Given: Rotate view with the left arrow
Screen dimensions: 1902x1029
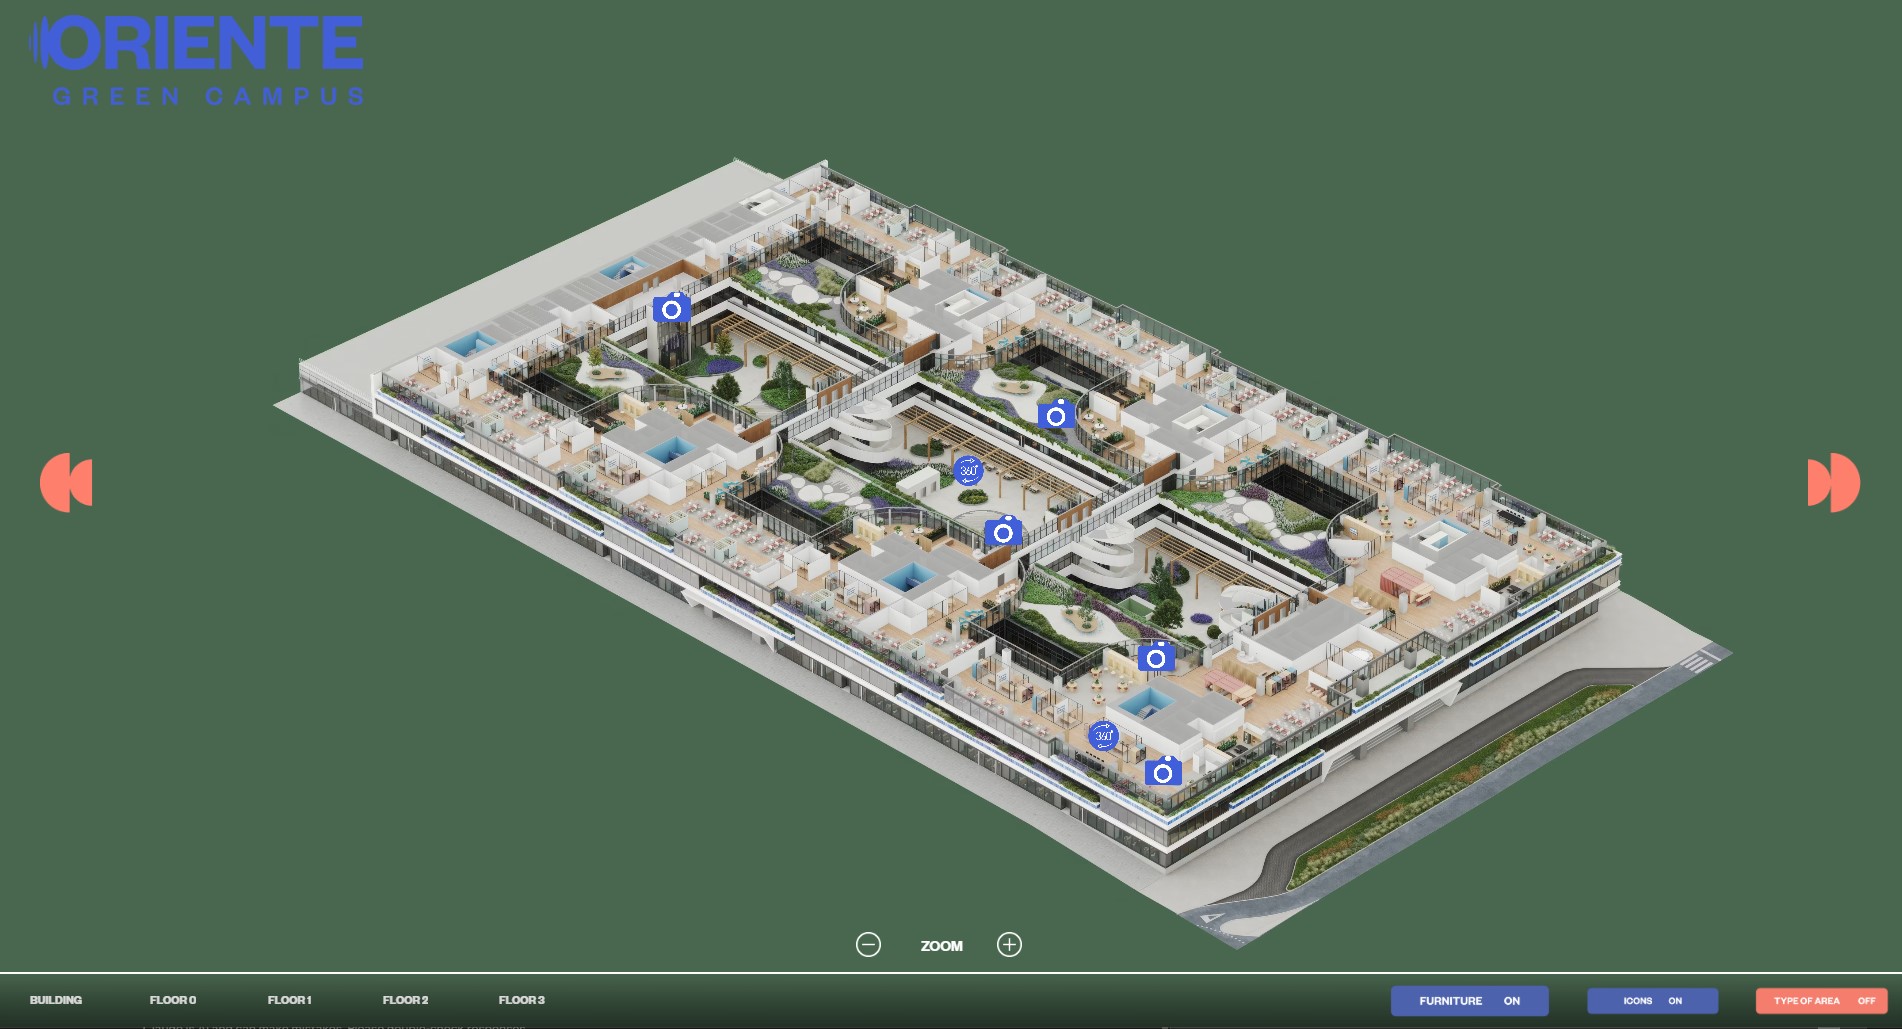Looking at the screenshot, I should point(66,482).
